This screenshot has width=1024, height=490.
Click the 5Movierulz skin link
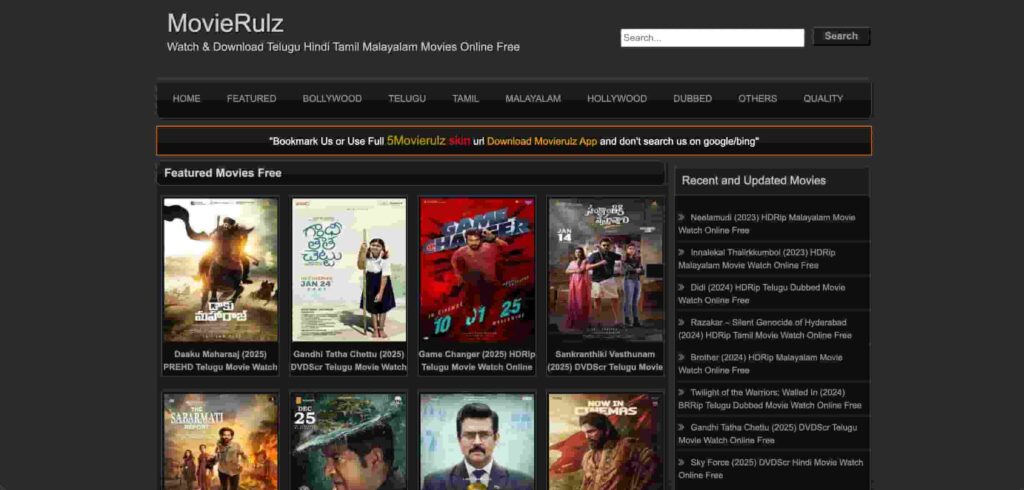(428, 140)
